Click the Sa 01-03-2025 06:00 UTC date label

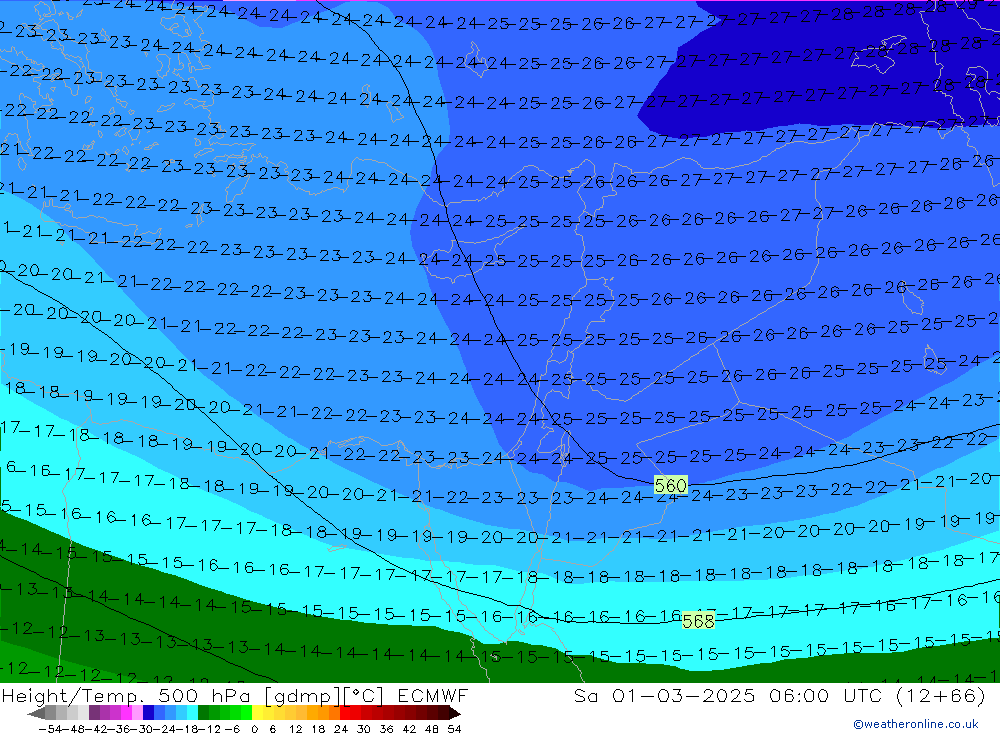click(x=779, y=695)
